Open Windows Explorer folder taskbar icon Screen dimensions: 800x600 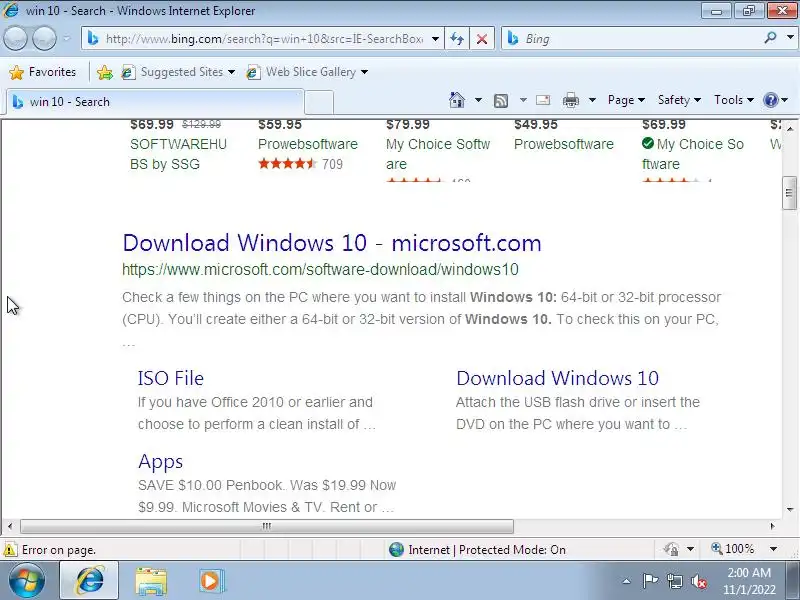pos(151,581)
